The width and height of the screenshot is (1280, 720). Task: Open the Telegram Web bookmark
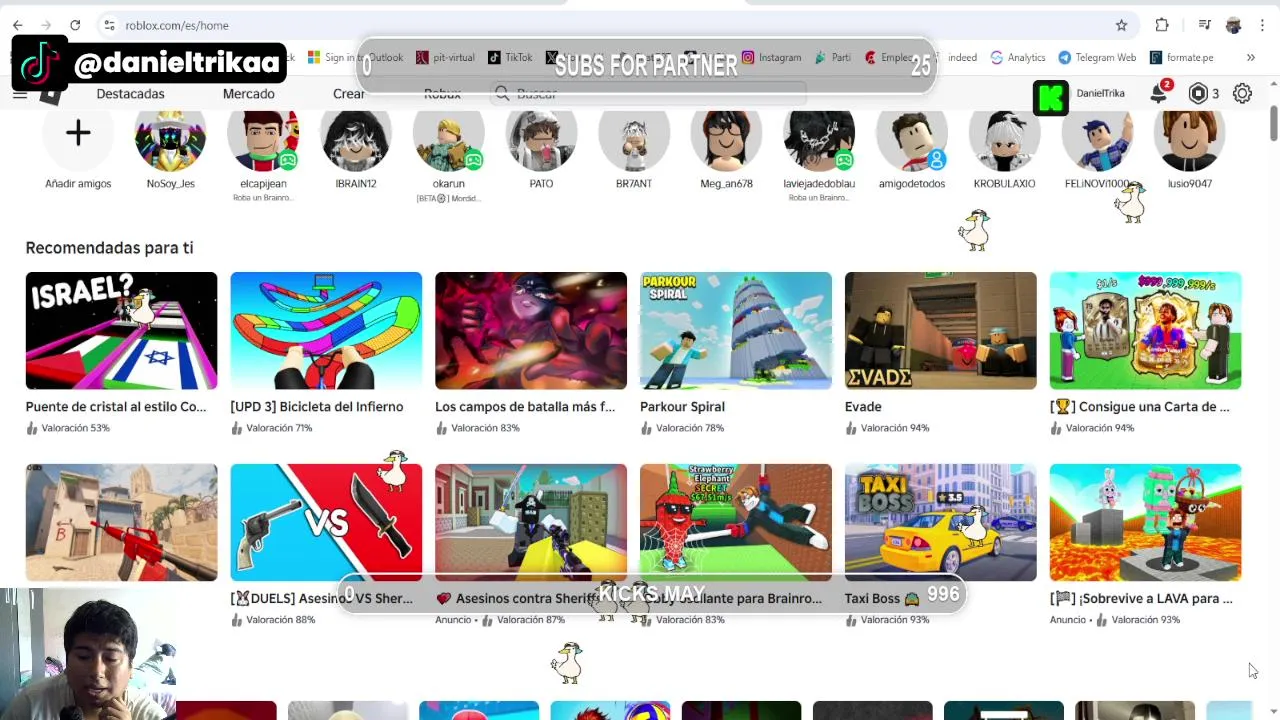pyautogui.click(x=1097, y=58)
